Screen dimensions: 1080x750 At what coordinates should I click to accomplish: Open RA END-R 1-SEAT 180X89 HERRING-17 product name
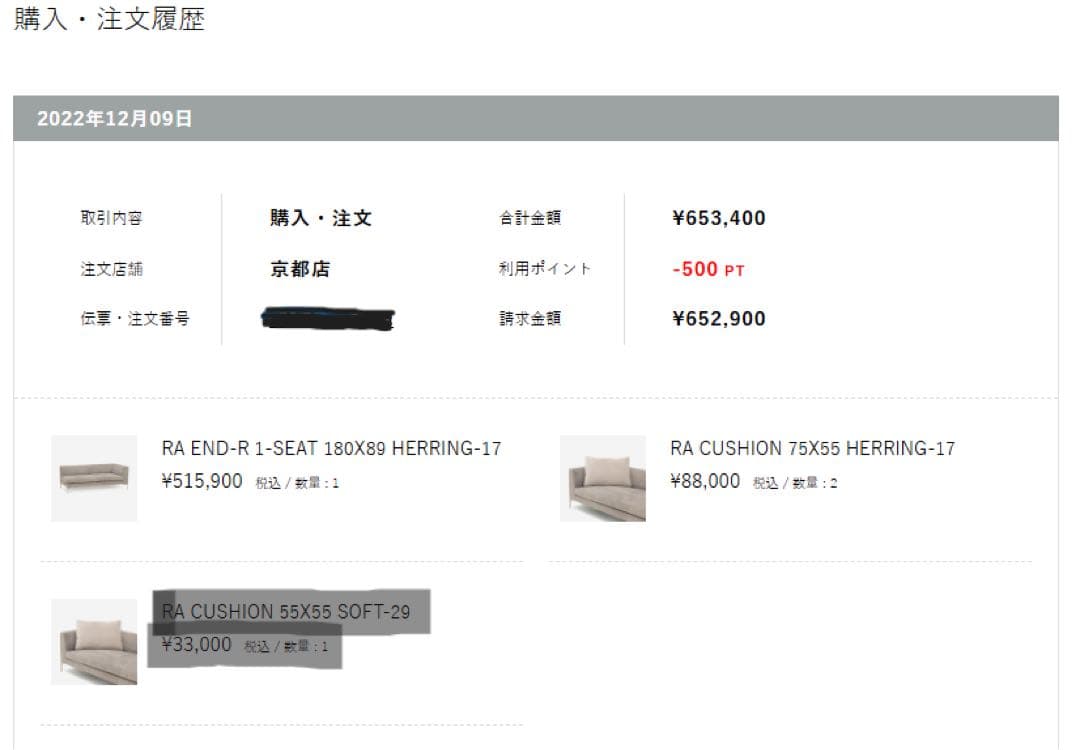(331, 449)
